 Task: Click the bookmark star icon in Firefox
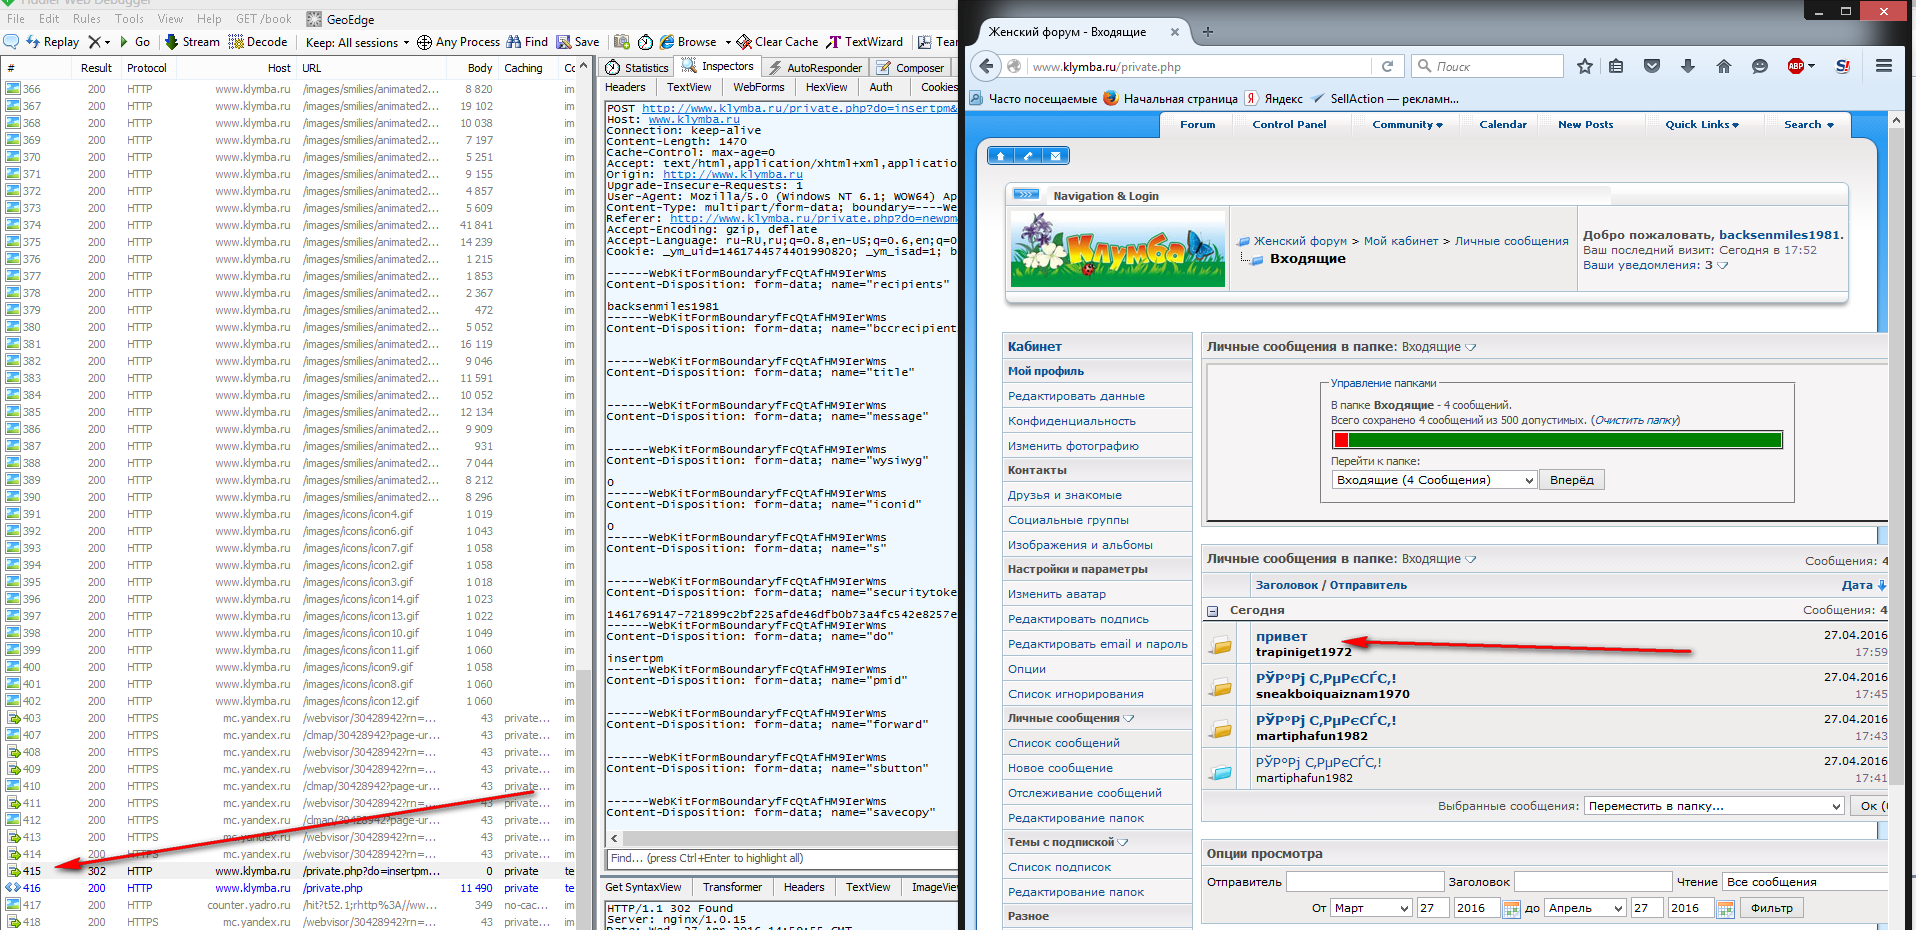[x=1584, y=66]
